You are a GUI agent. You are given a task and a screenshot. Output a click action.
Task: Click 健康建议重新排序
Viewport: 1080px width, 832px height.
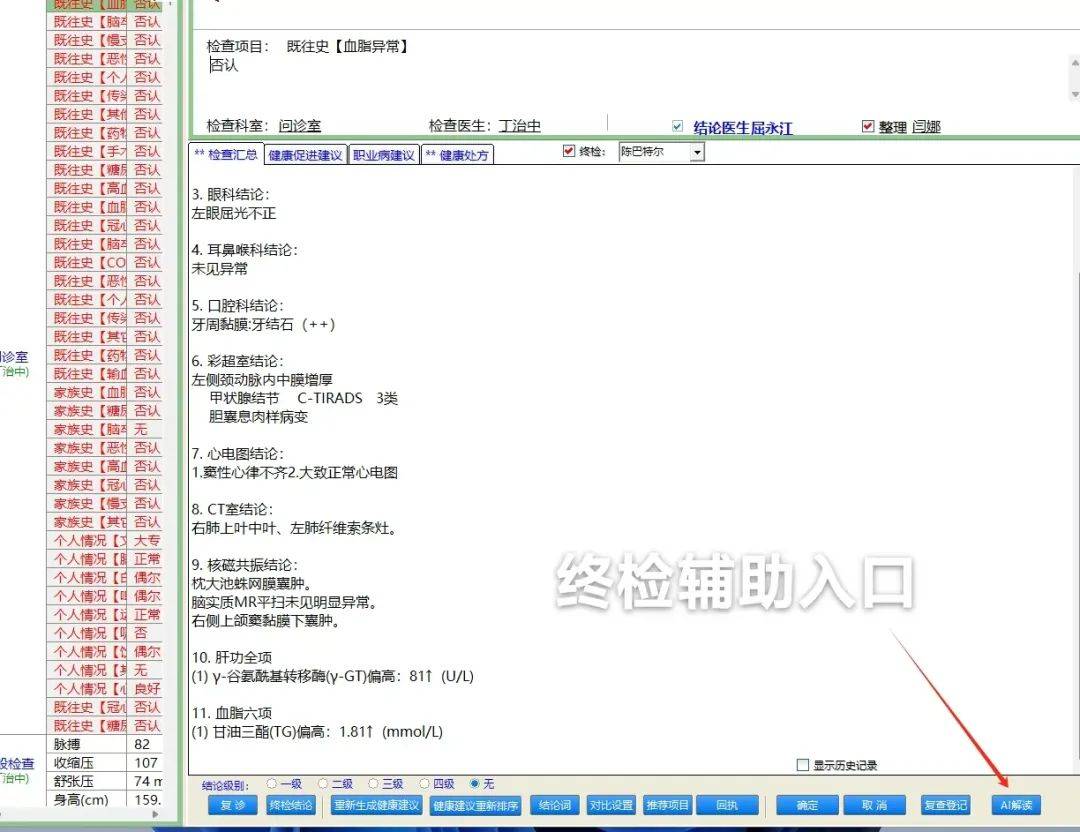click(474, 805)
